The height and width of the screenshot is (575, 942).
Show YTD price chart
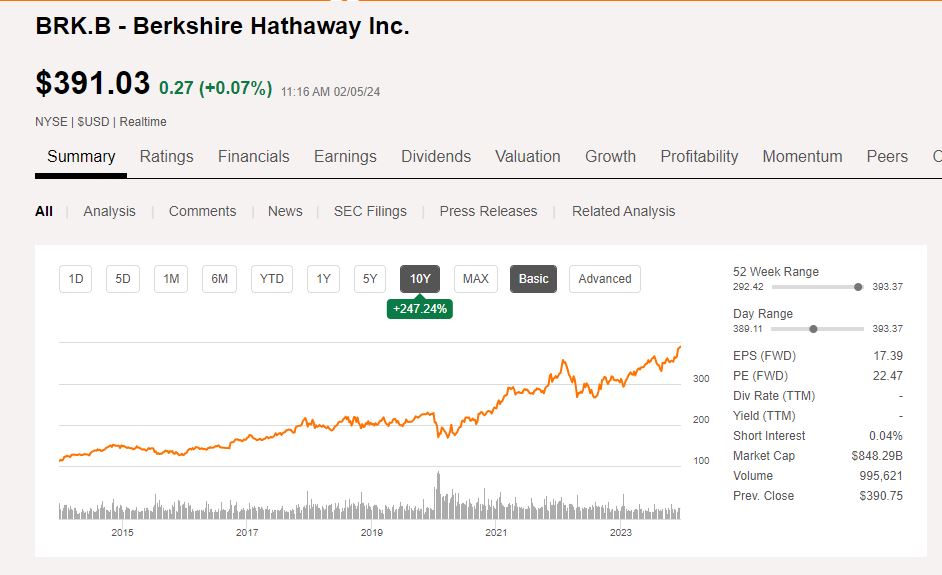coord(272,279)
